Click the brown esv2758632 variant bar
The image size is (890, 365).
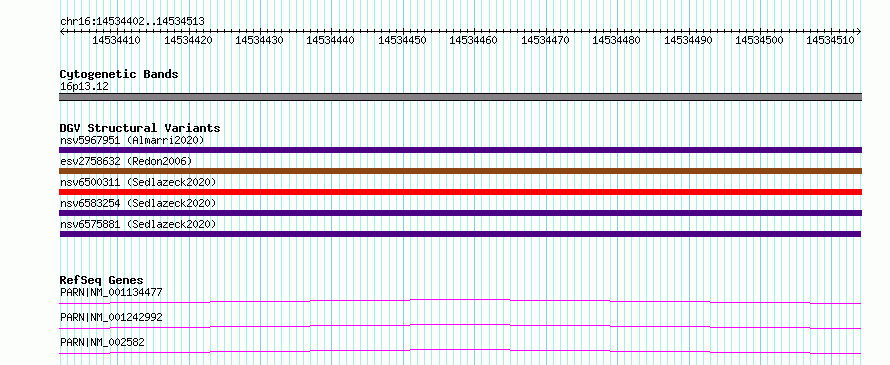pyautogui.click(x=460, y=171)
